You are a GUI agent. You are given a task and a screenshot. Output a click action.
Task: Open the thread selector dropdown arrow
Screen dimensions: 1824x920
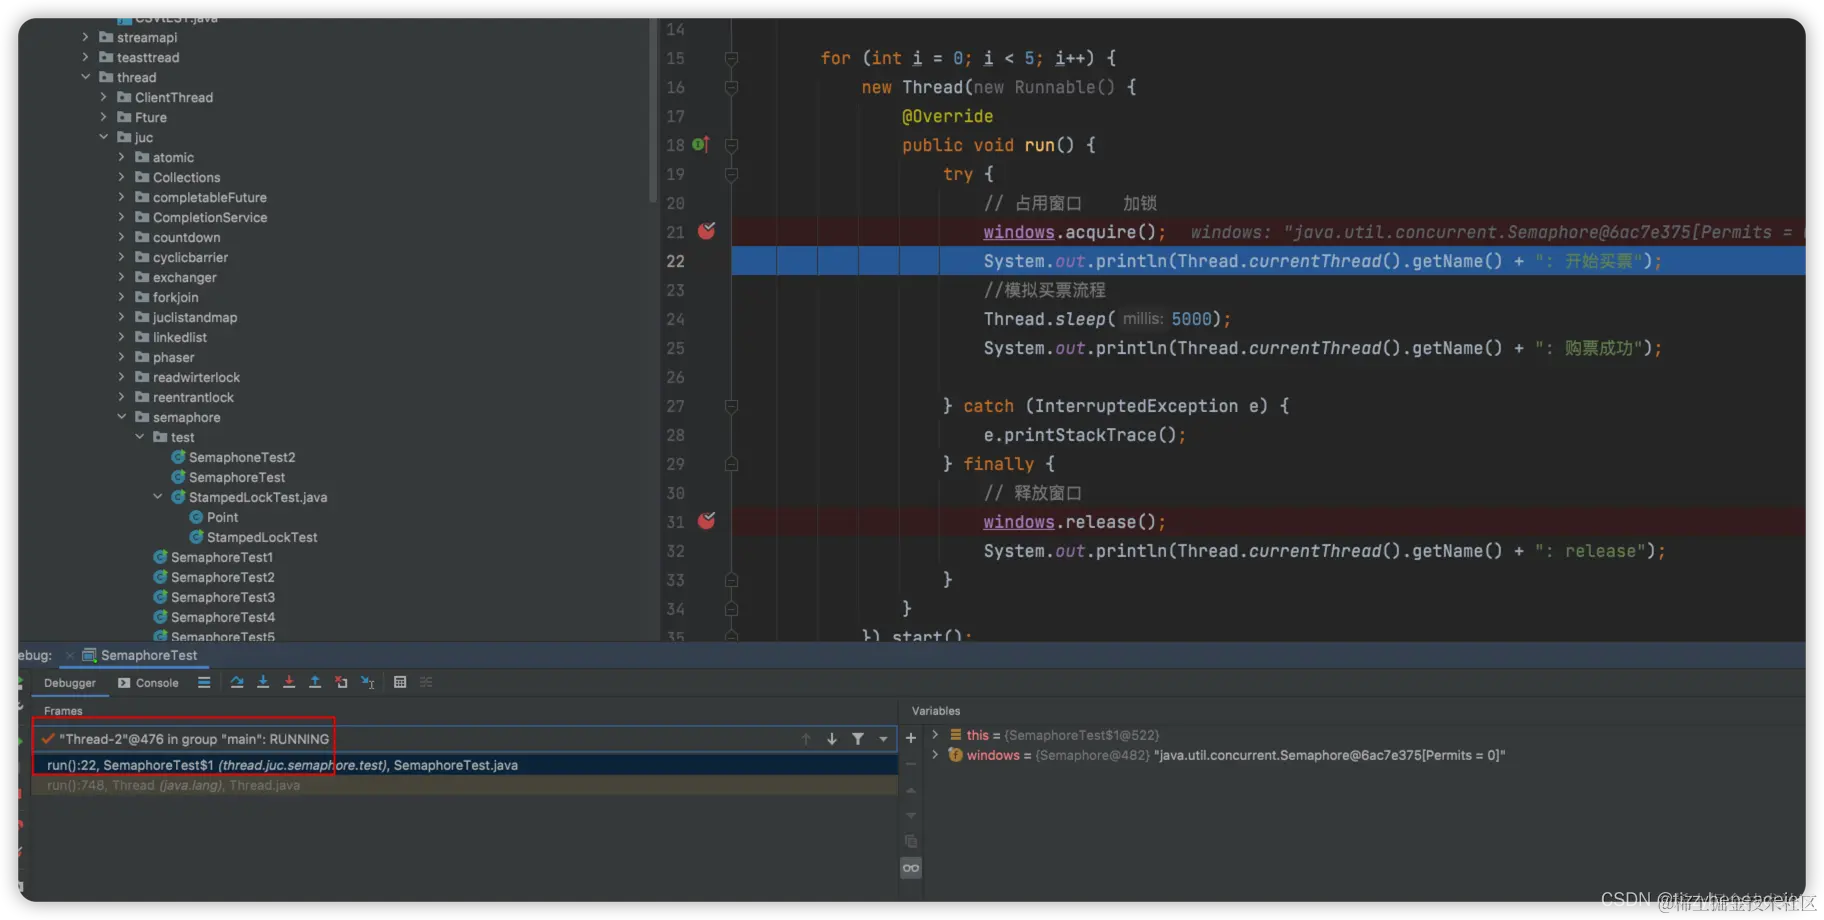click(884, 739)
